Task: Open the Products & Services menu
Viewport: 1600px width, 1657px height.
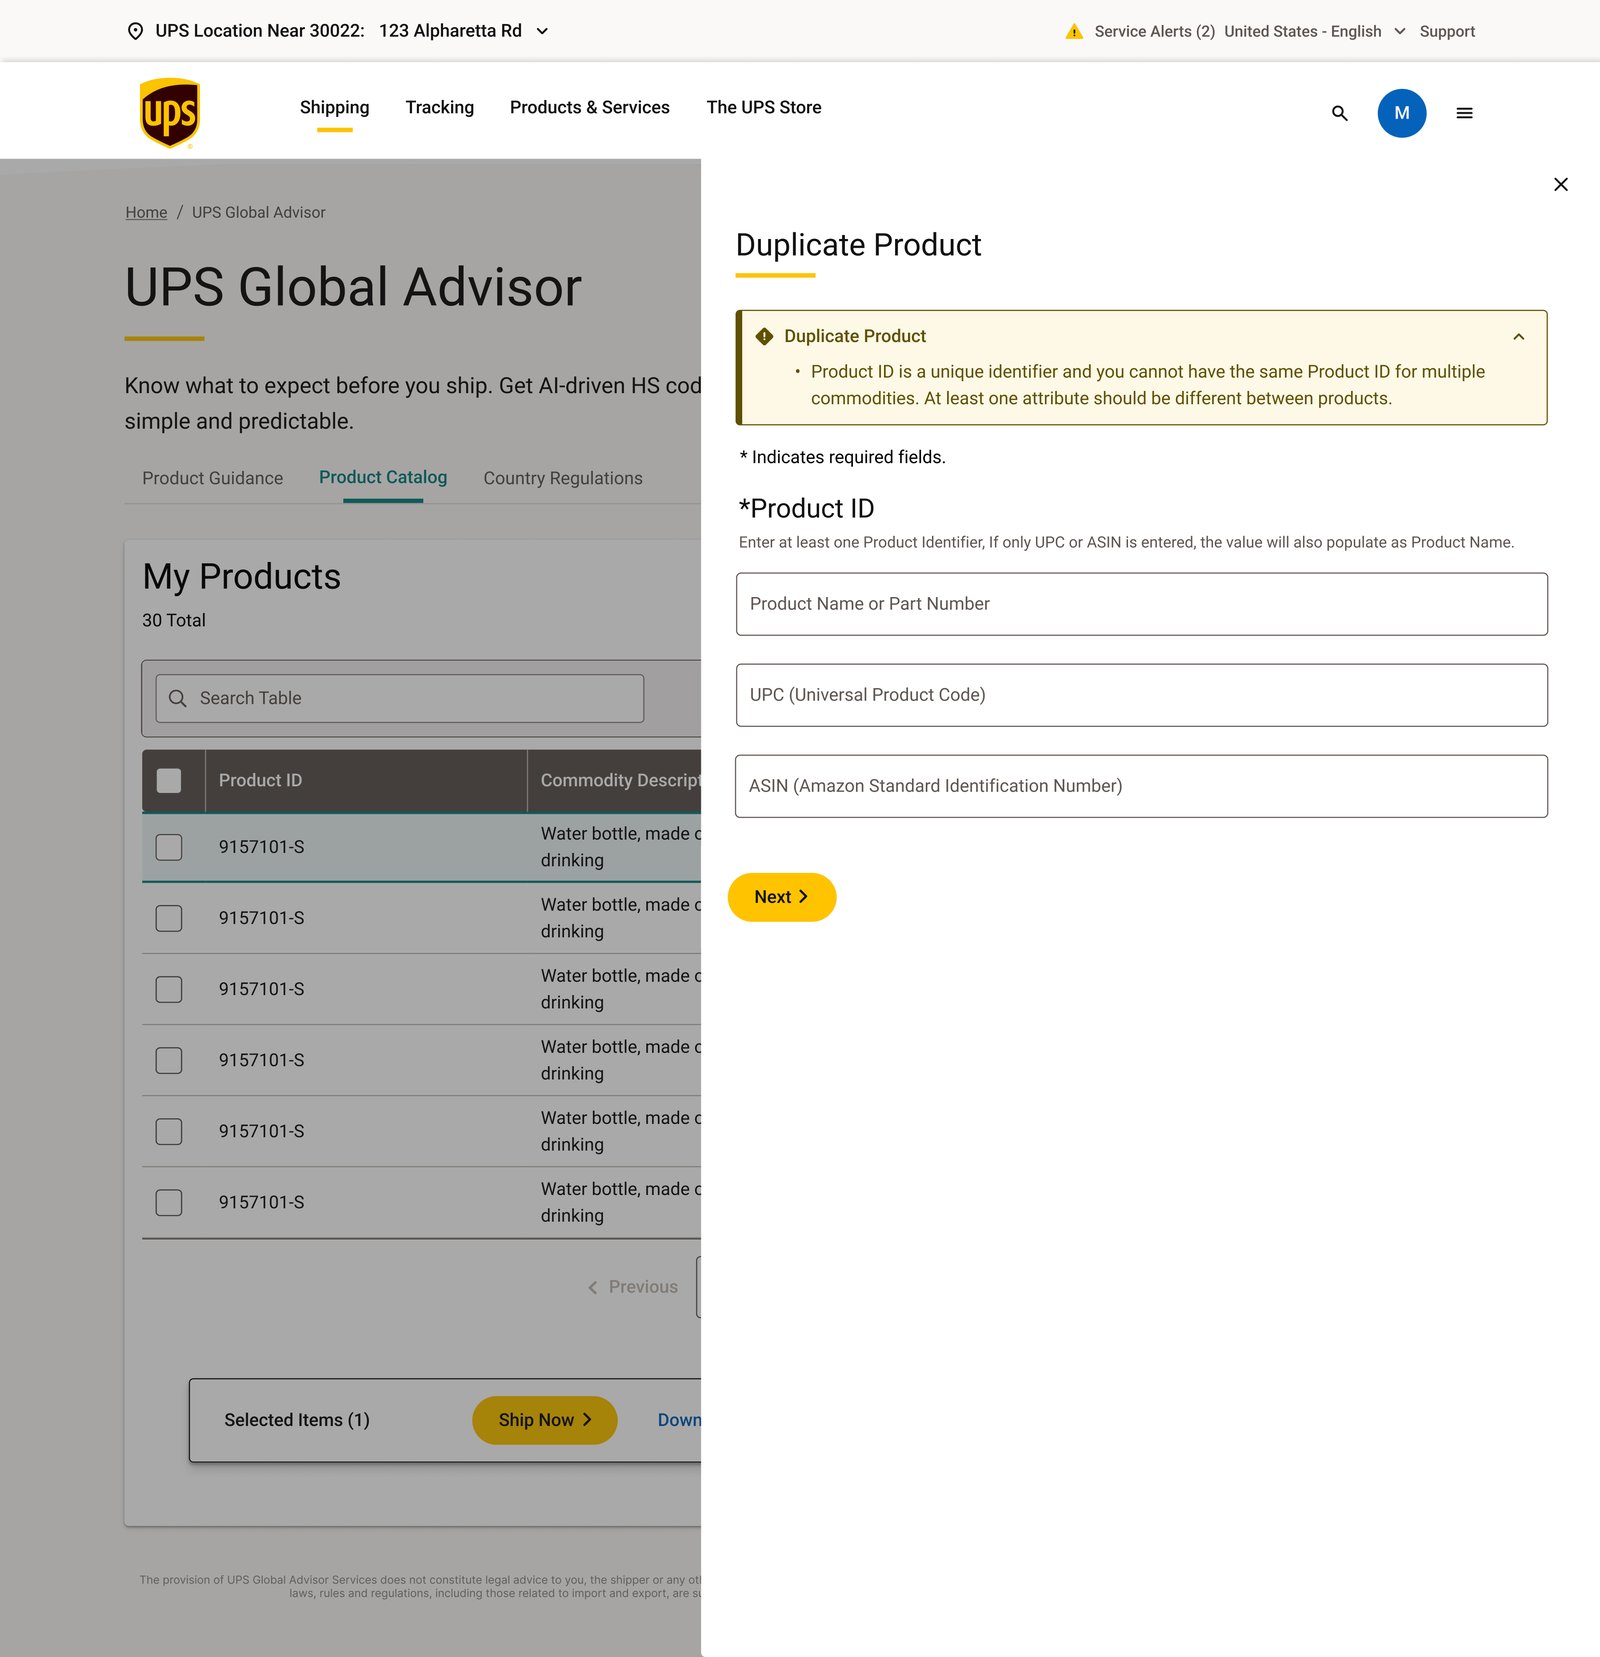Action: (x=589, y=107)
